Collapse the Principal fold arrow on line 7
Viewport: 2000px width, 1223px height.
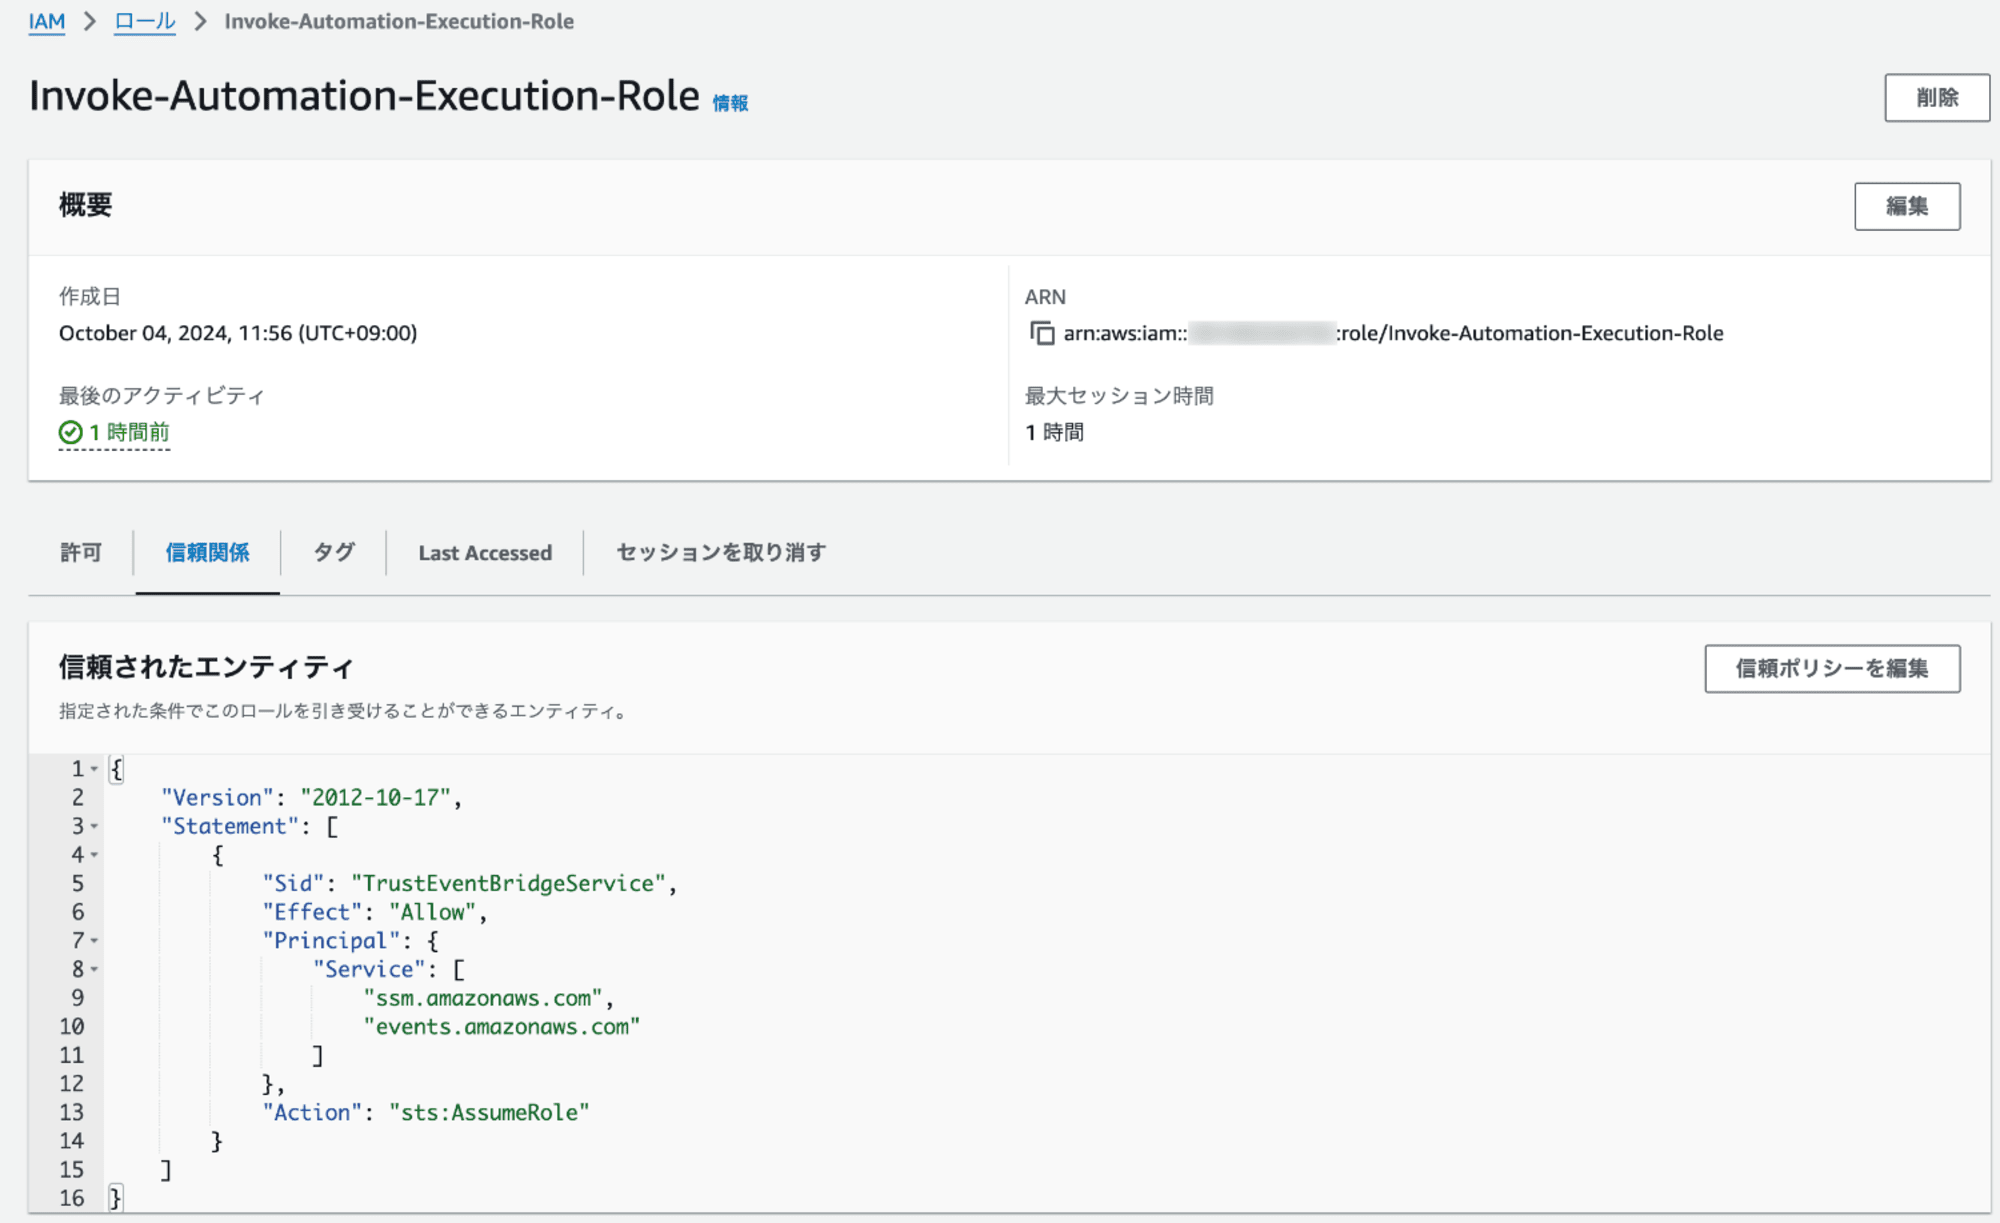click(x=95, y=941)
